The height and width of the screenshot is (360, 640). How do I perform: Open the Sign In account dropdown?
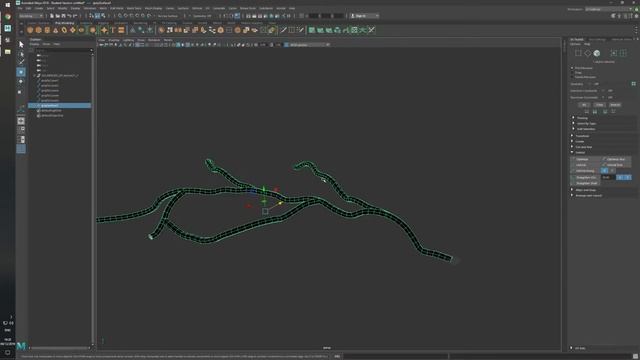[x=364, y=16]
